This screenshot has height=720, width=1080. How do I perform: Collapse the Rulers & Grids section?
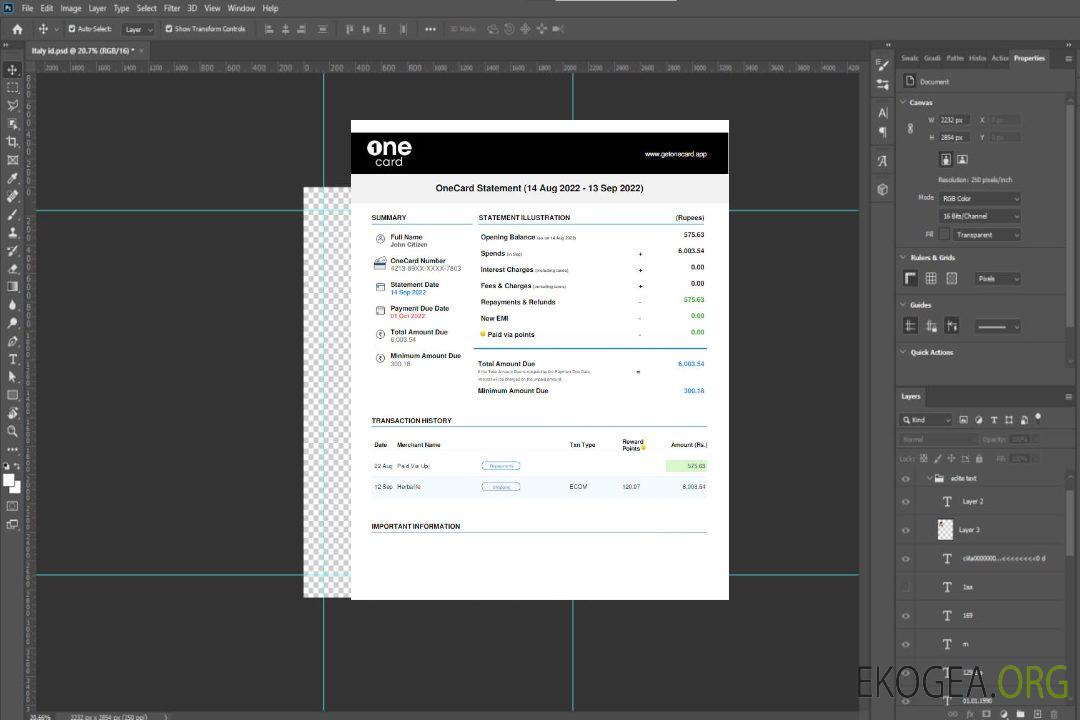click(903, 257)
